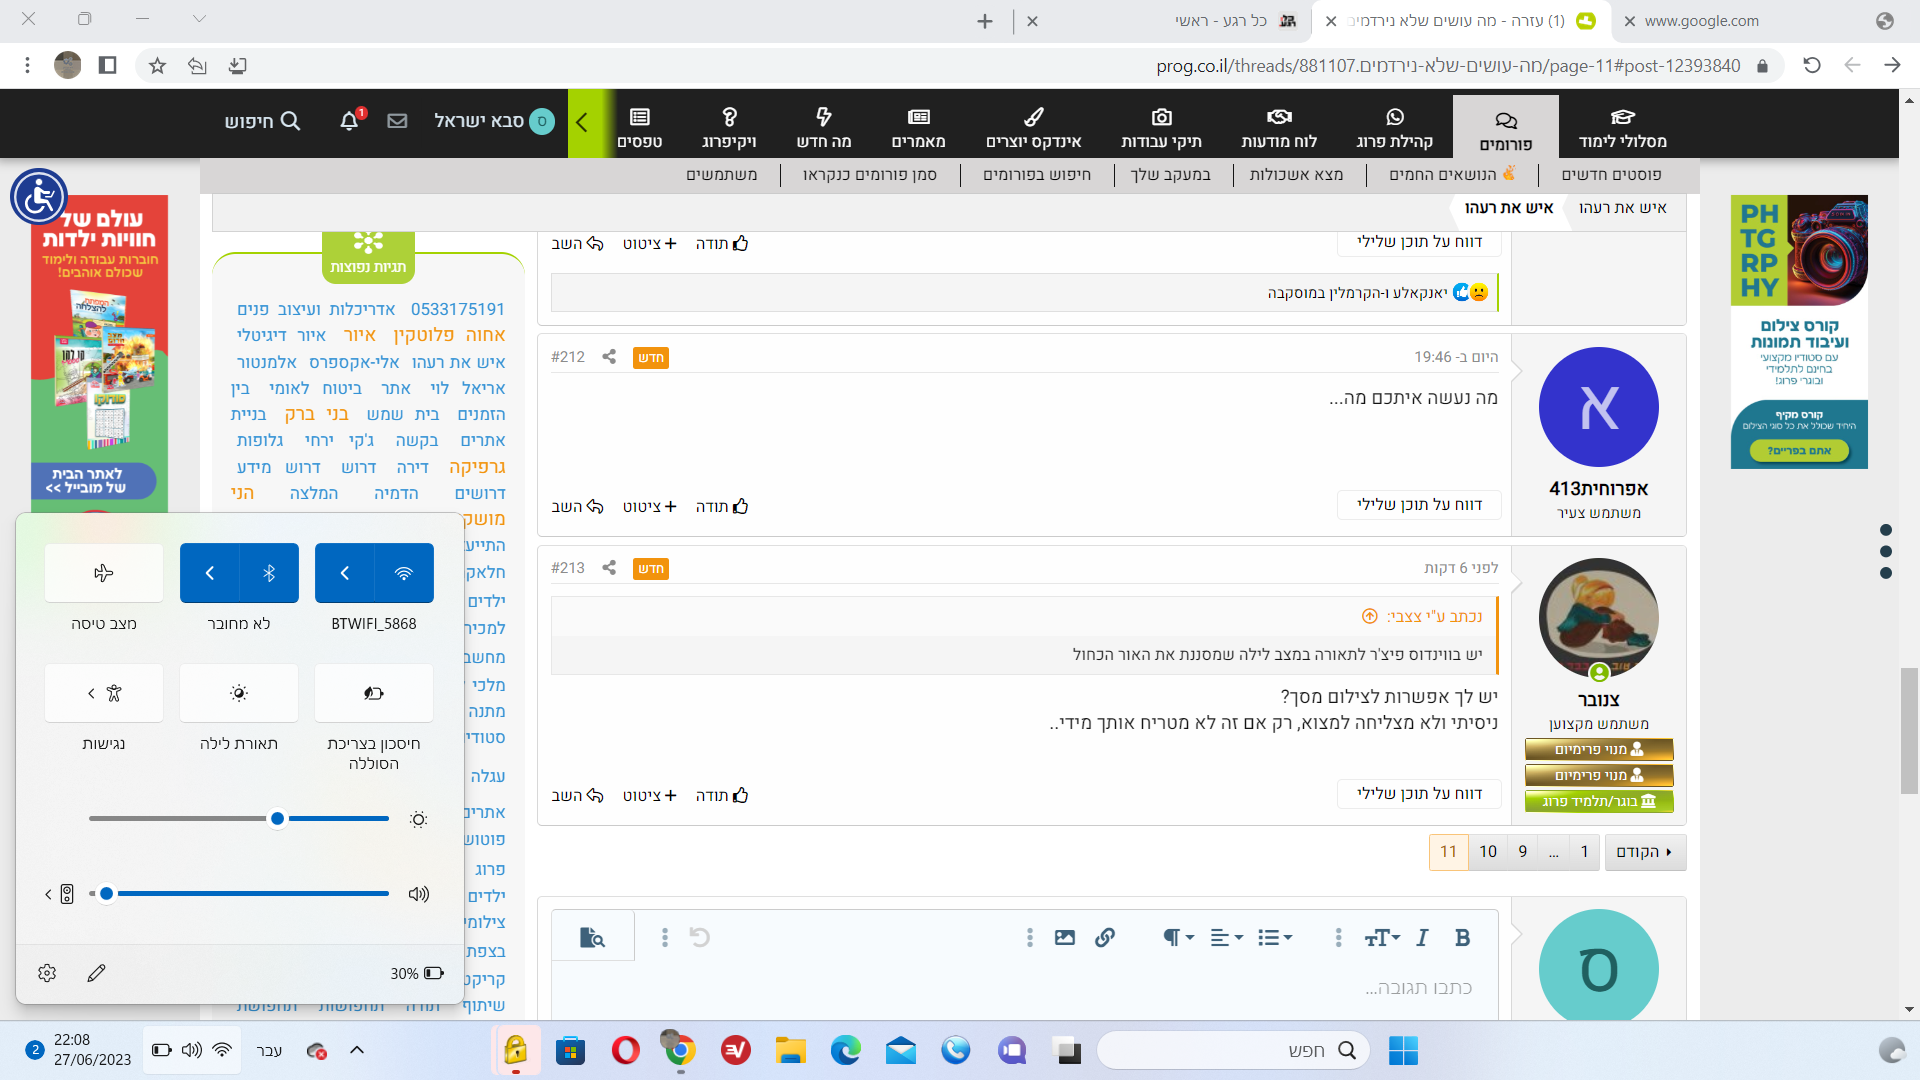
Task: Open notifications bell in forum header
Action: [349, 121]
